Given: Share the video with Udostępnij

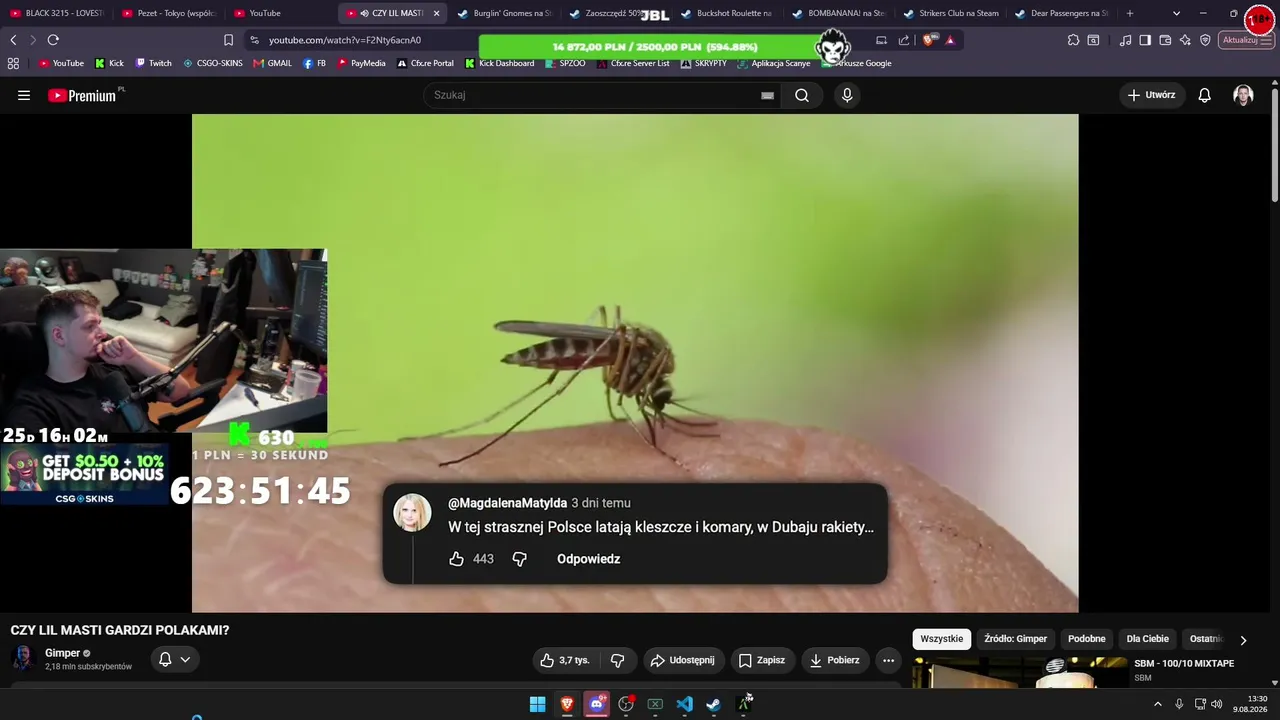Looking at the screenshot, I should click(682, 660).
